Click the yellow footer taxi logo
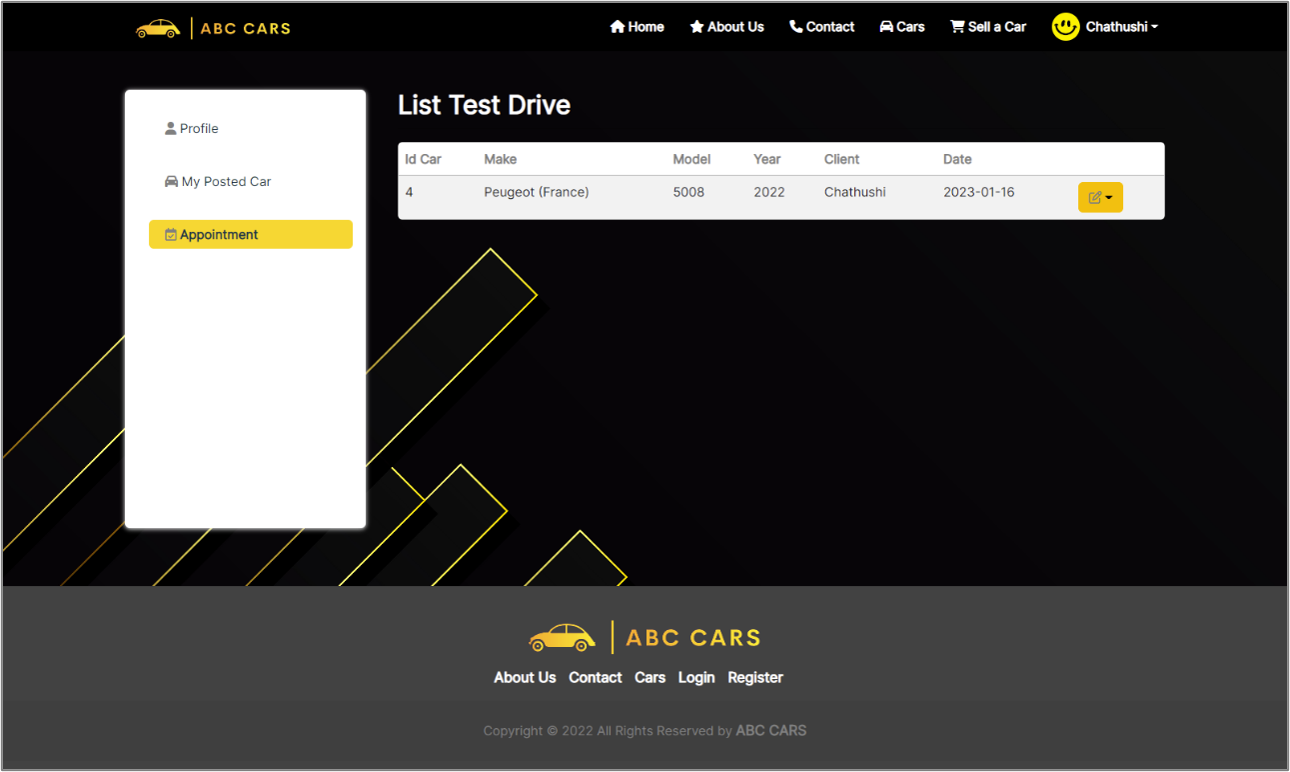The height and width of the screenshot is (772, 1290). (x=562, y=637)
